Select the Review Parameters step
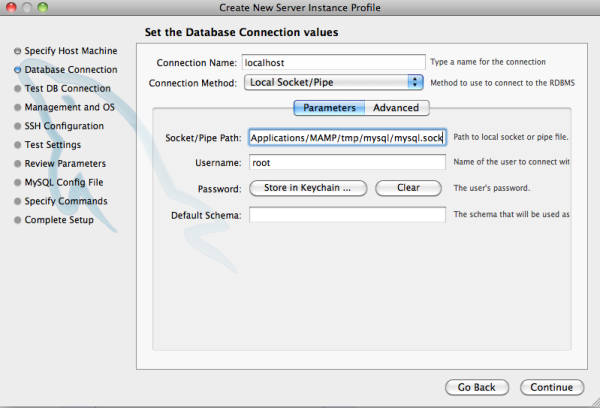 (65, 164)
